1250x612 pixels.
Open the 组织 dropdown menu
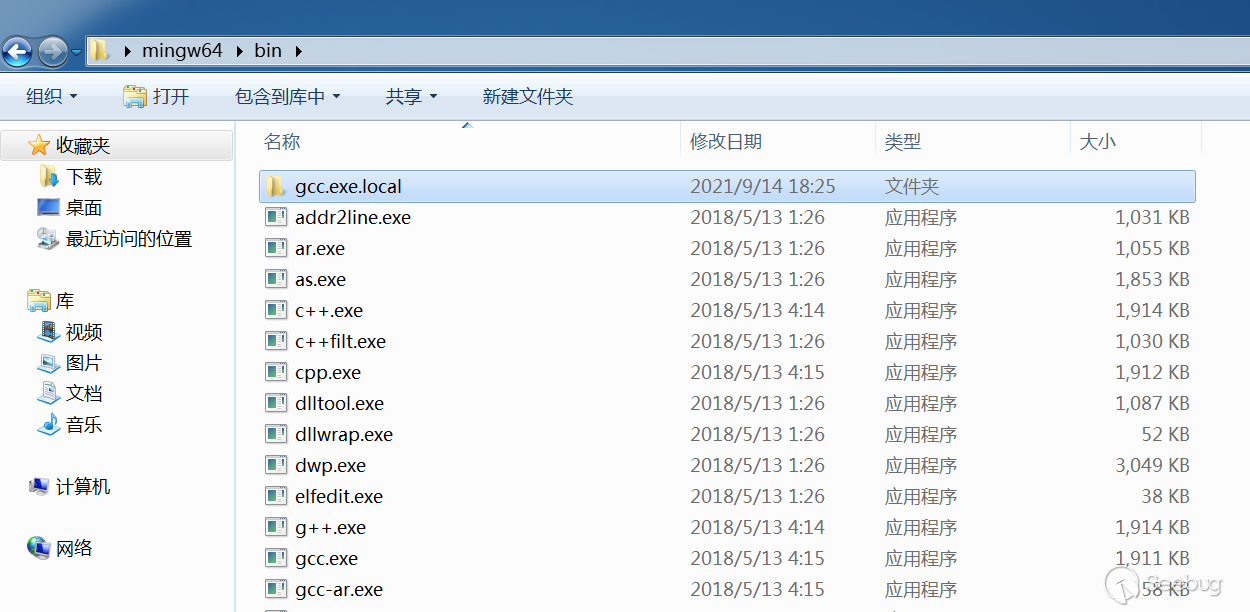(x=51, y=97)
